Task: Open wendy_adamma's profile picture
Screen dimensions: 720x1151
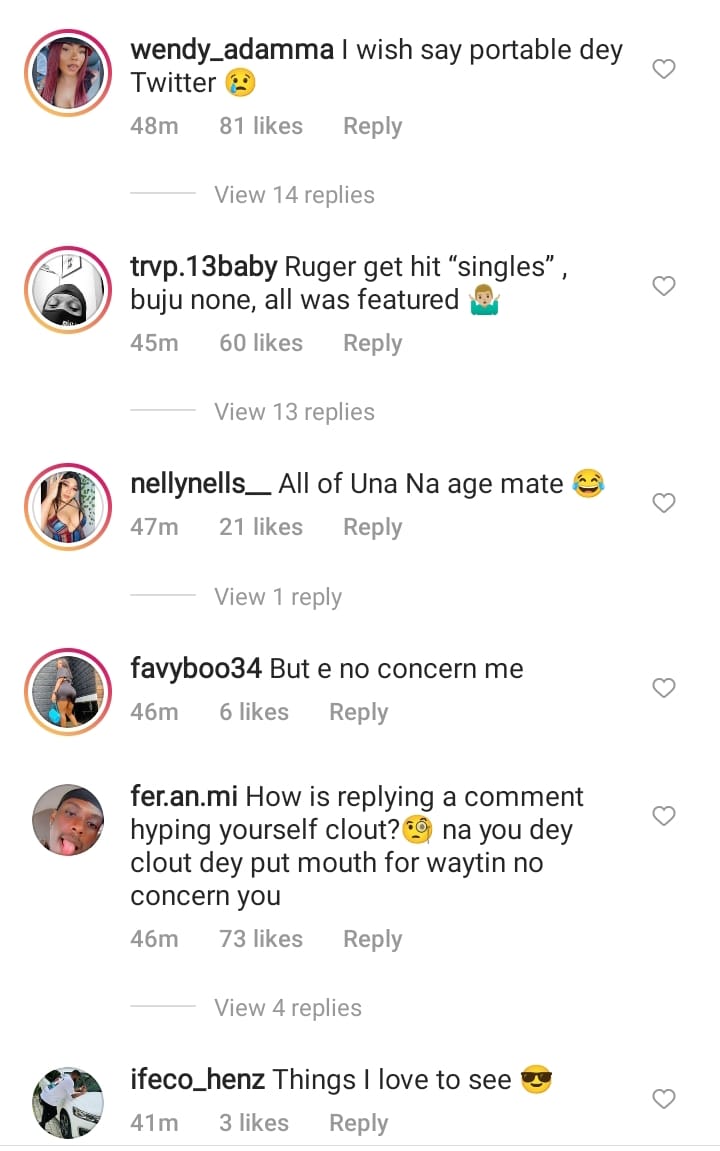Action: [x=68, y=70]
